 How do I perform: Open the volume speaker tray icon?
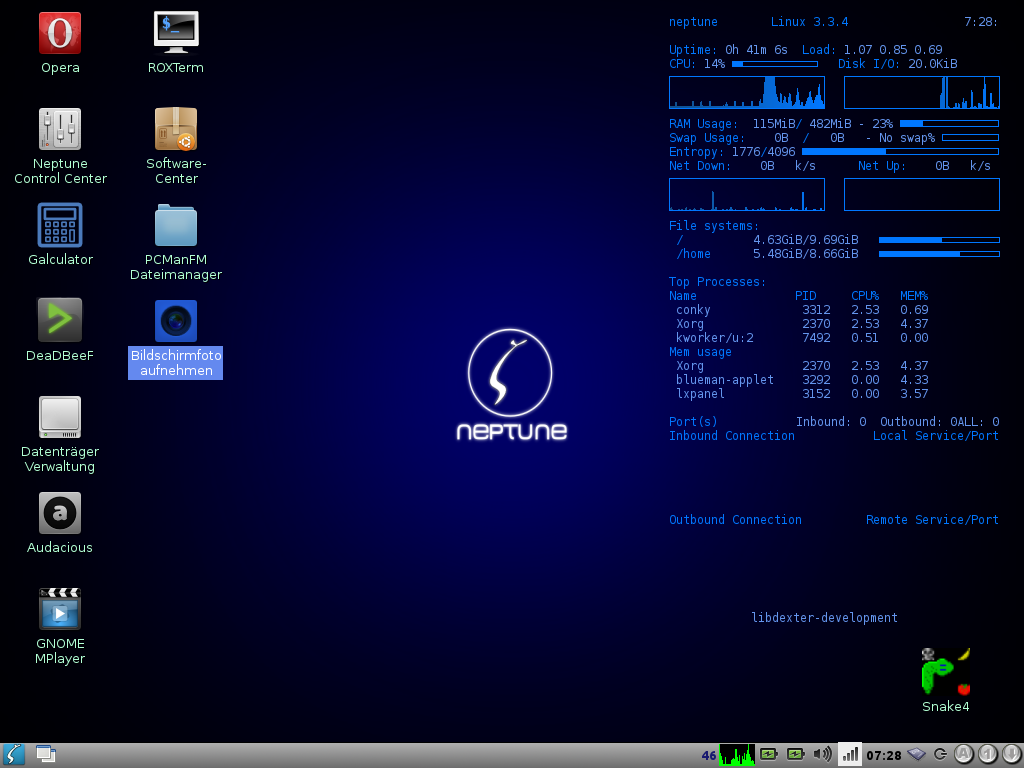[822, 755]
